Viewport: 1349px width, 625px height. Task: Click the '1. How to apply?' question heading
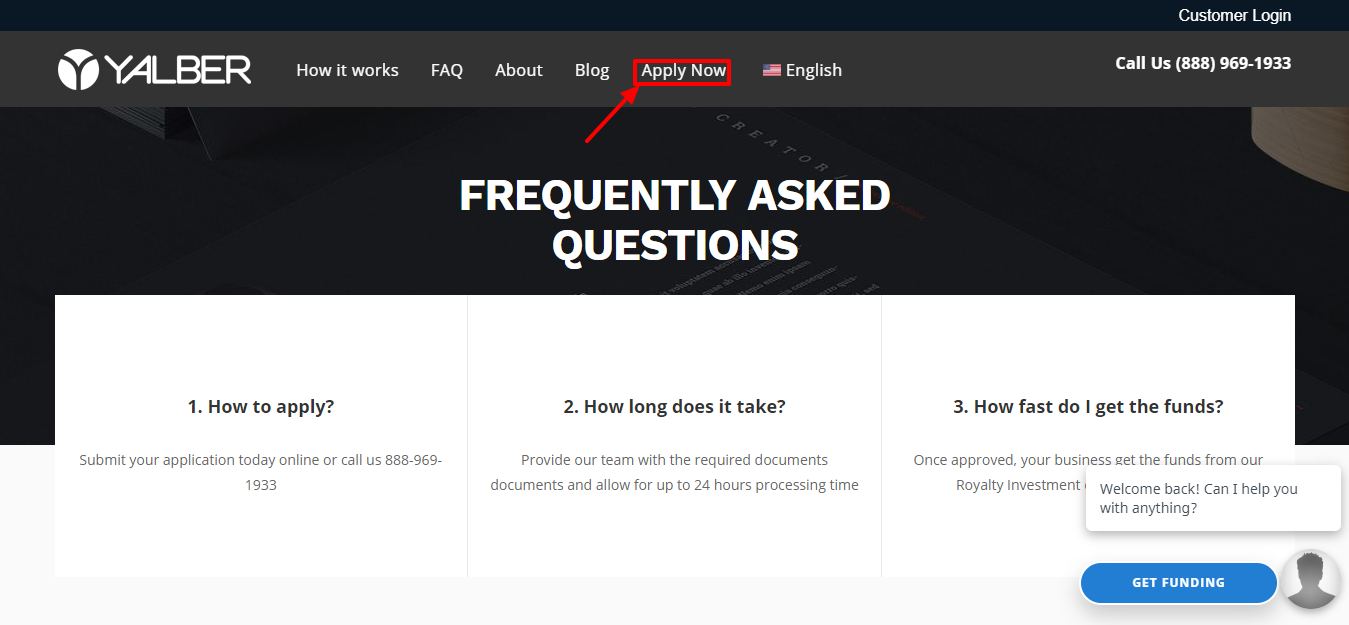(260, 406)
